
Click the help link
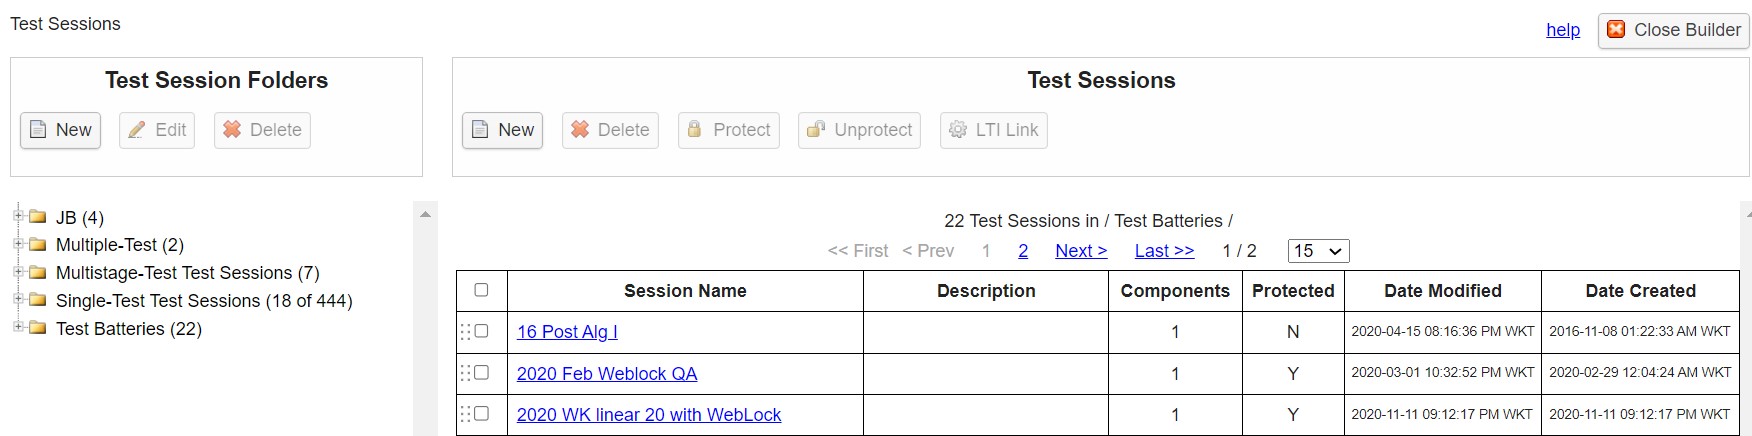[1562, 30]
